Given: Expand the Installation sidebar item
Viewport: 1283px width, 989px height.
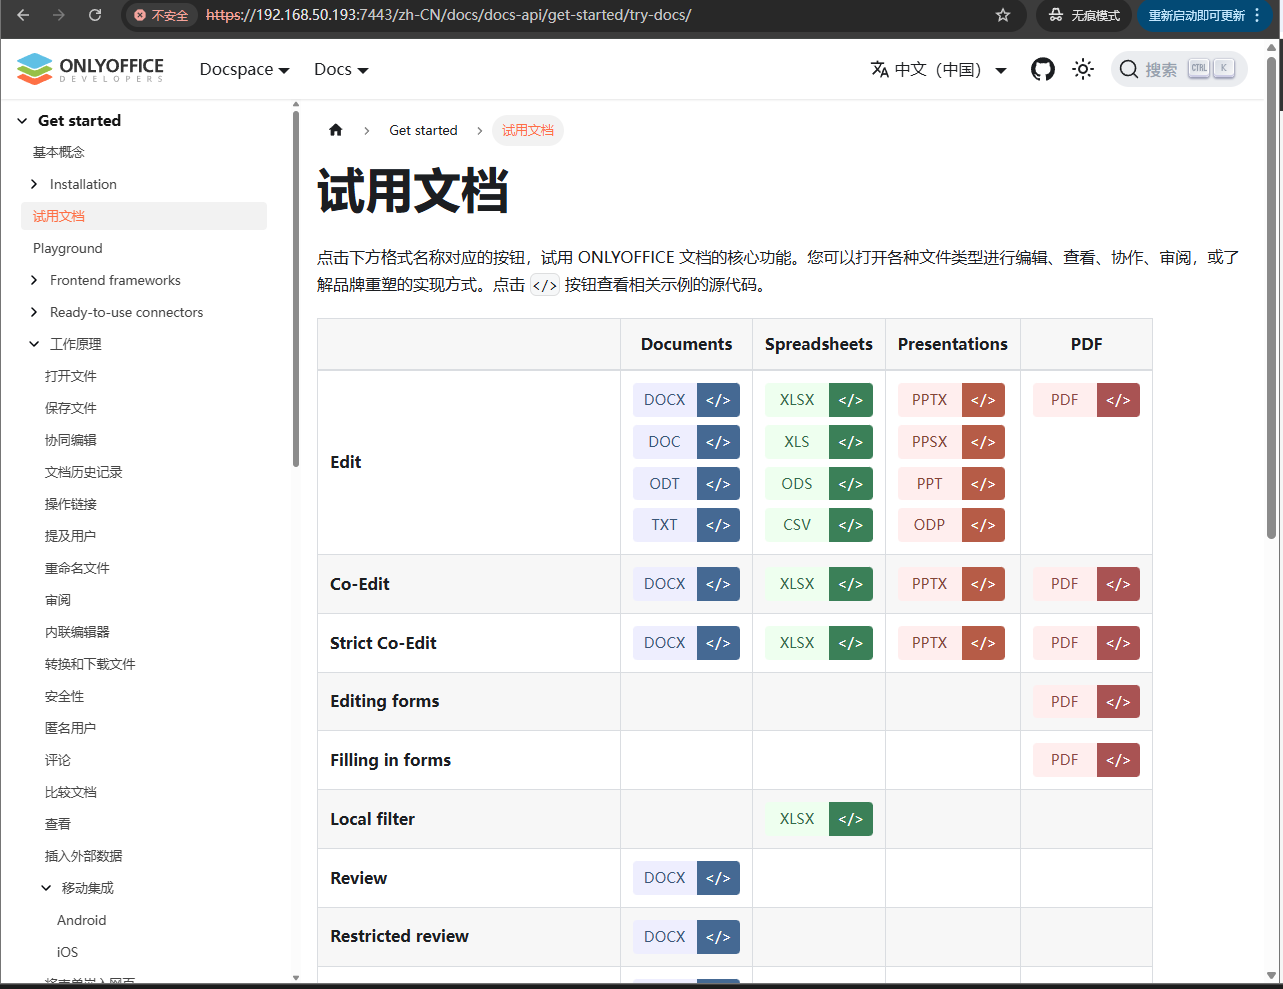Looking at the screenshot, I should click(34, 184).
